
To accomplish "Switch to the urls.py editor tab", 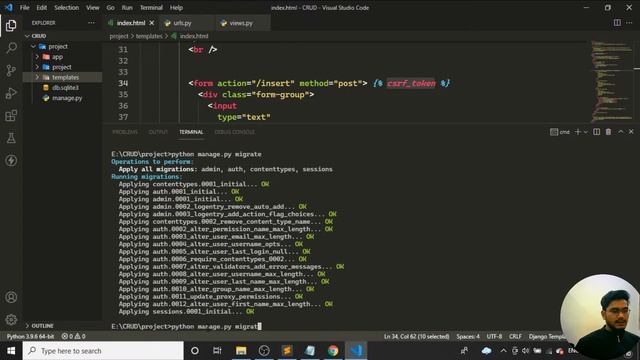I will 187,23.
